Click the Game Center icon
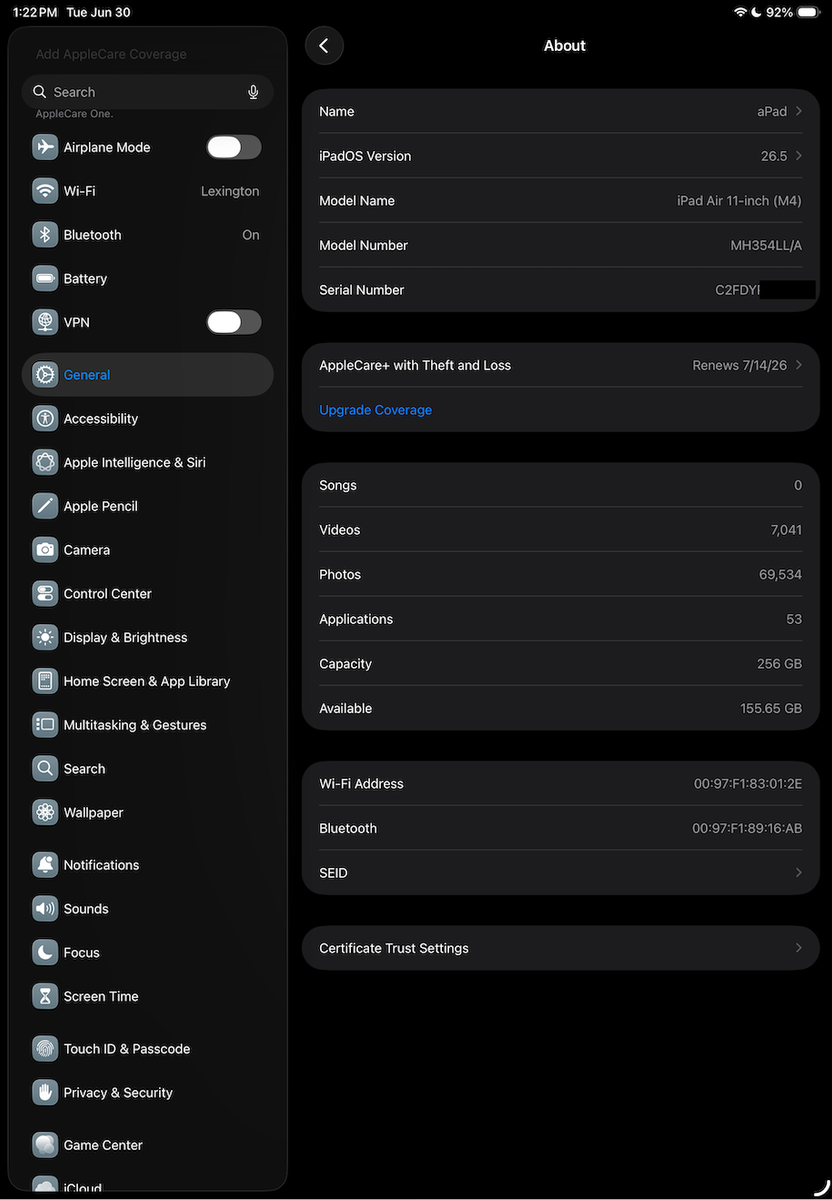The height and width of the screenshot is (1200, 832). coord(45,1145)
